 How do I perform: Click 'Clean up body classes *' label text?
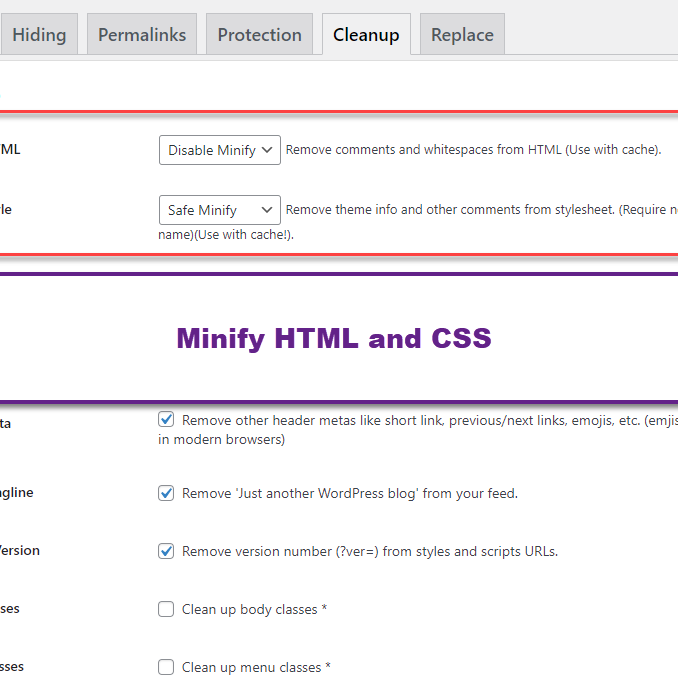point(254,609)
